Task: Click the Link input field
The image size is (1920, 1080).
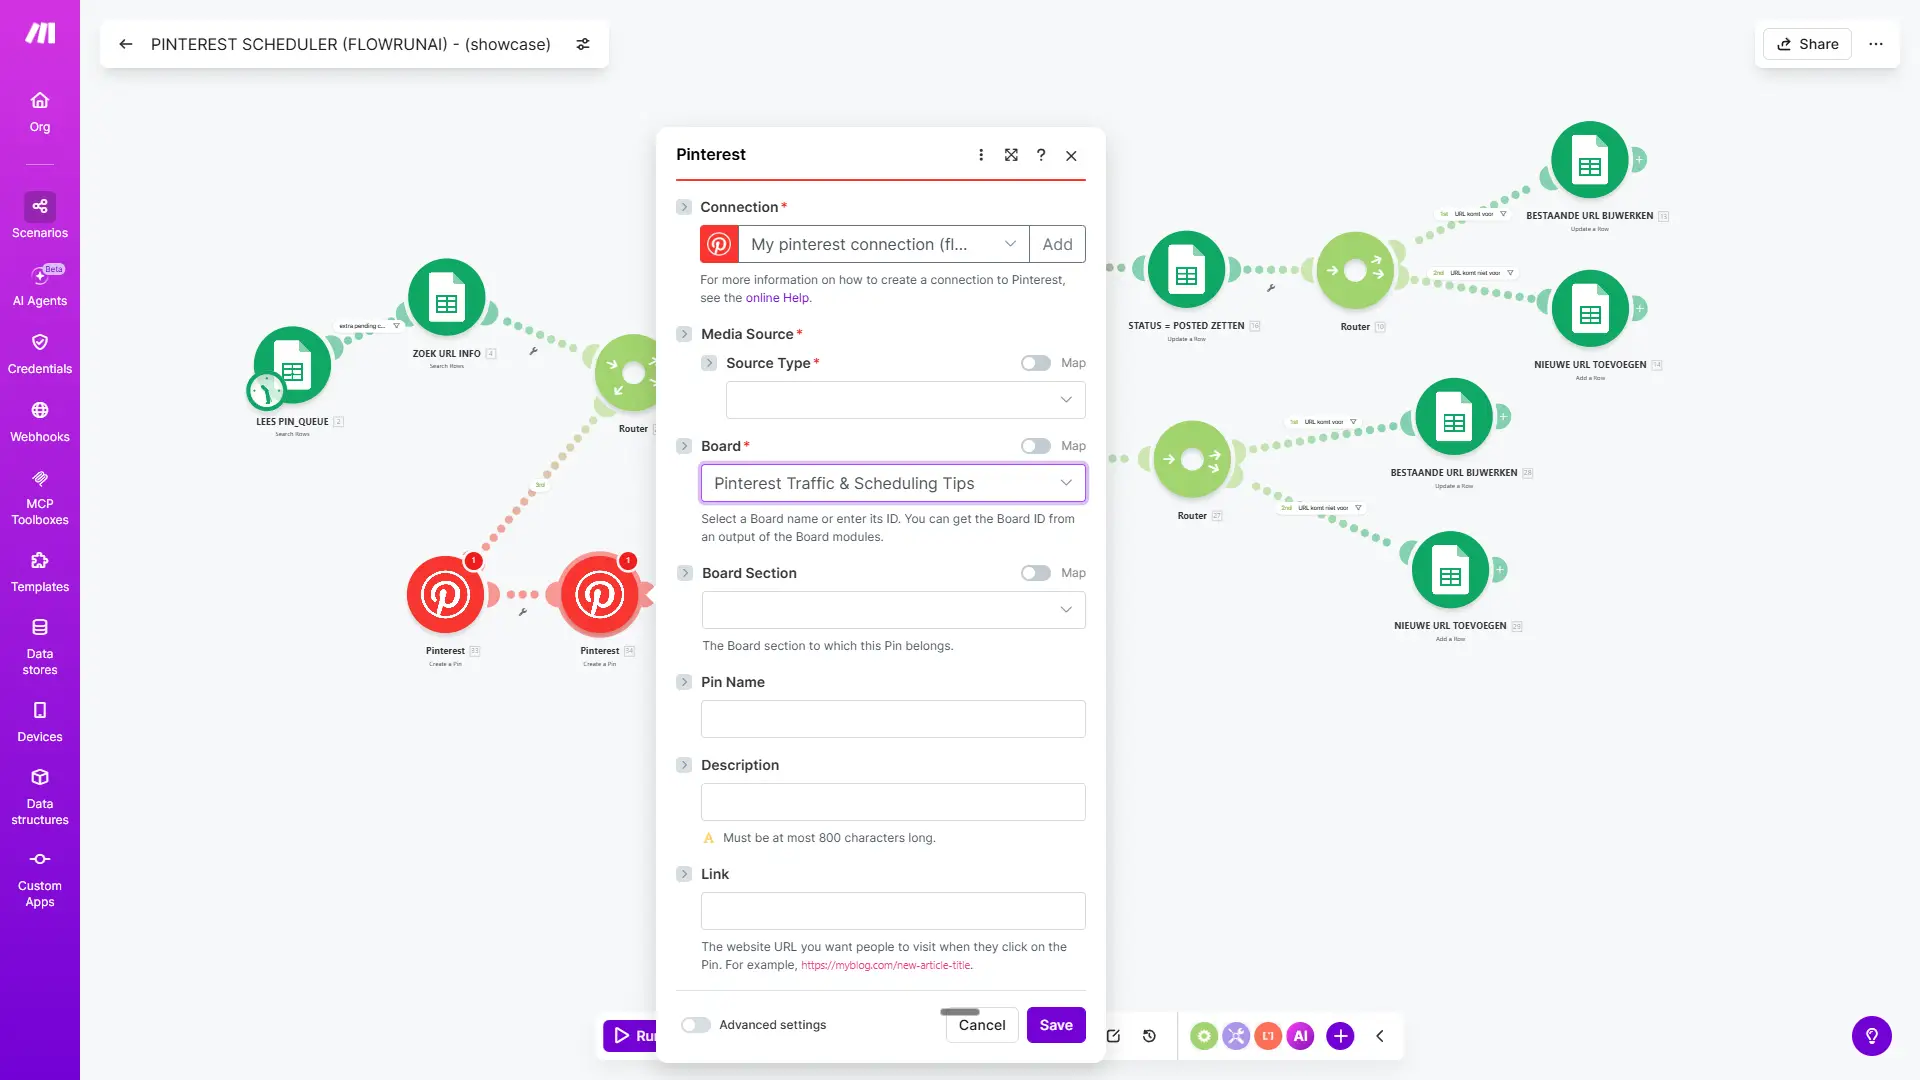Action: coord(893,911)
